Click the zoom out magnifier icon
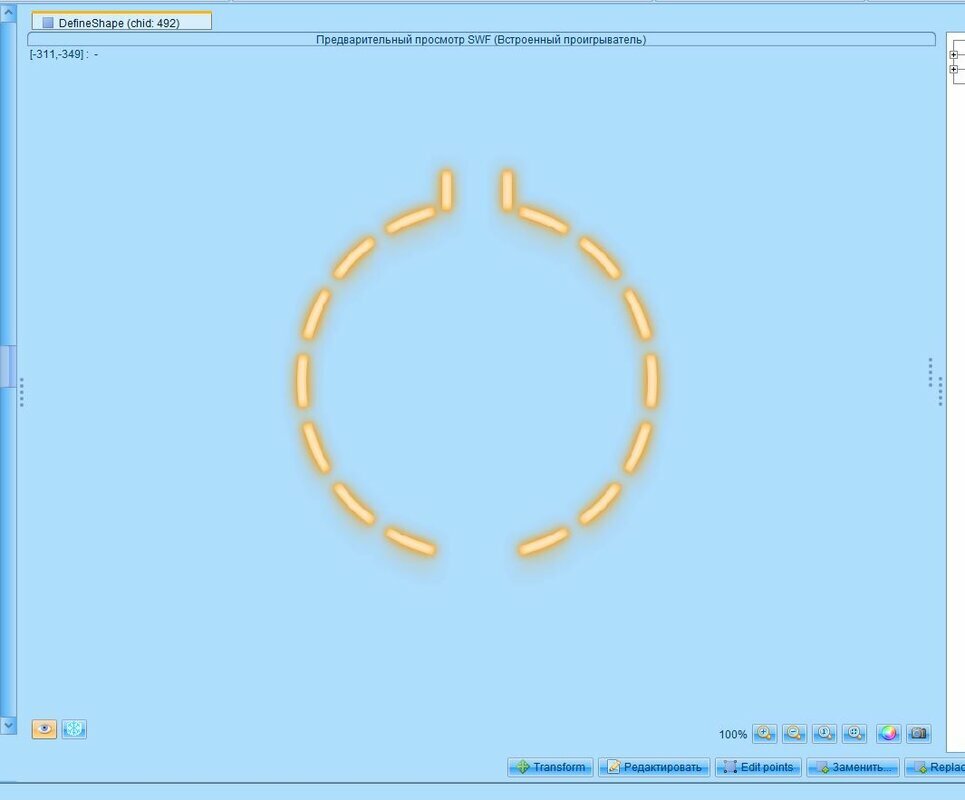The image size is (965, 800). tap(794, 733)
